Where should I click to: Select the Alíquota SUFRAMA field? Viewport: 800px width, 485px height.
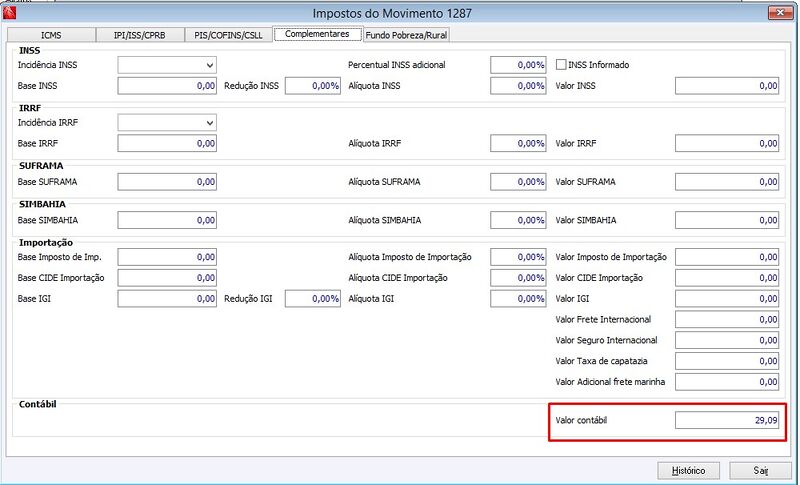click(x=518, y=182)
